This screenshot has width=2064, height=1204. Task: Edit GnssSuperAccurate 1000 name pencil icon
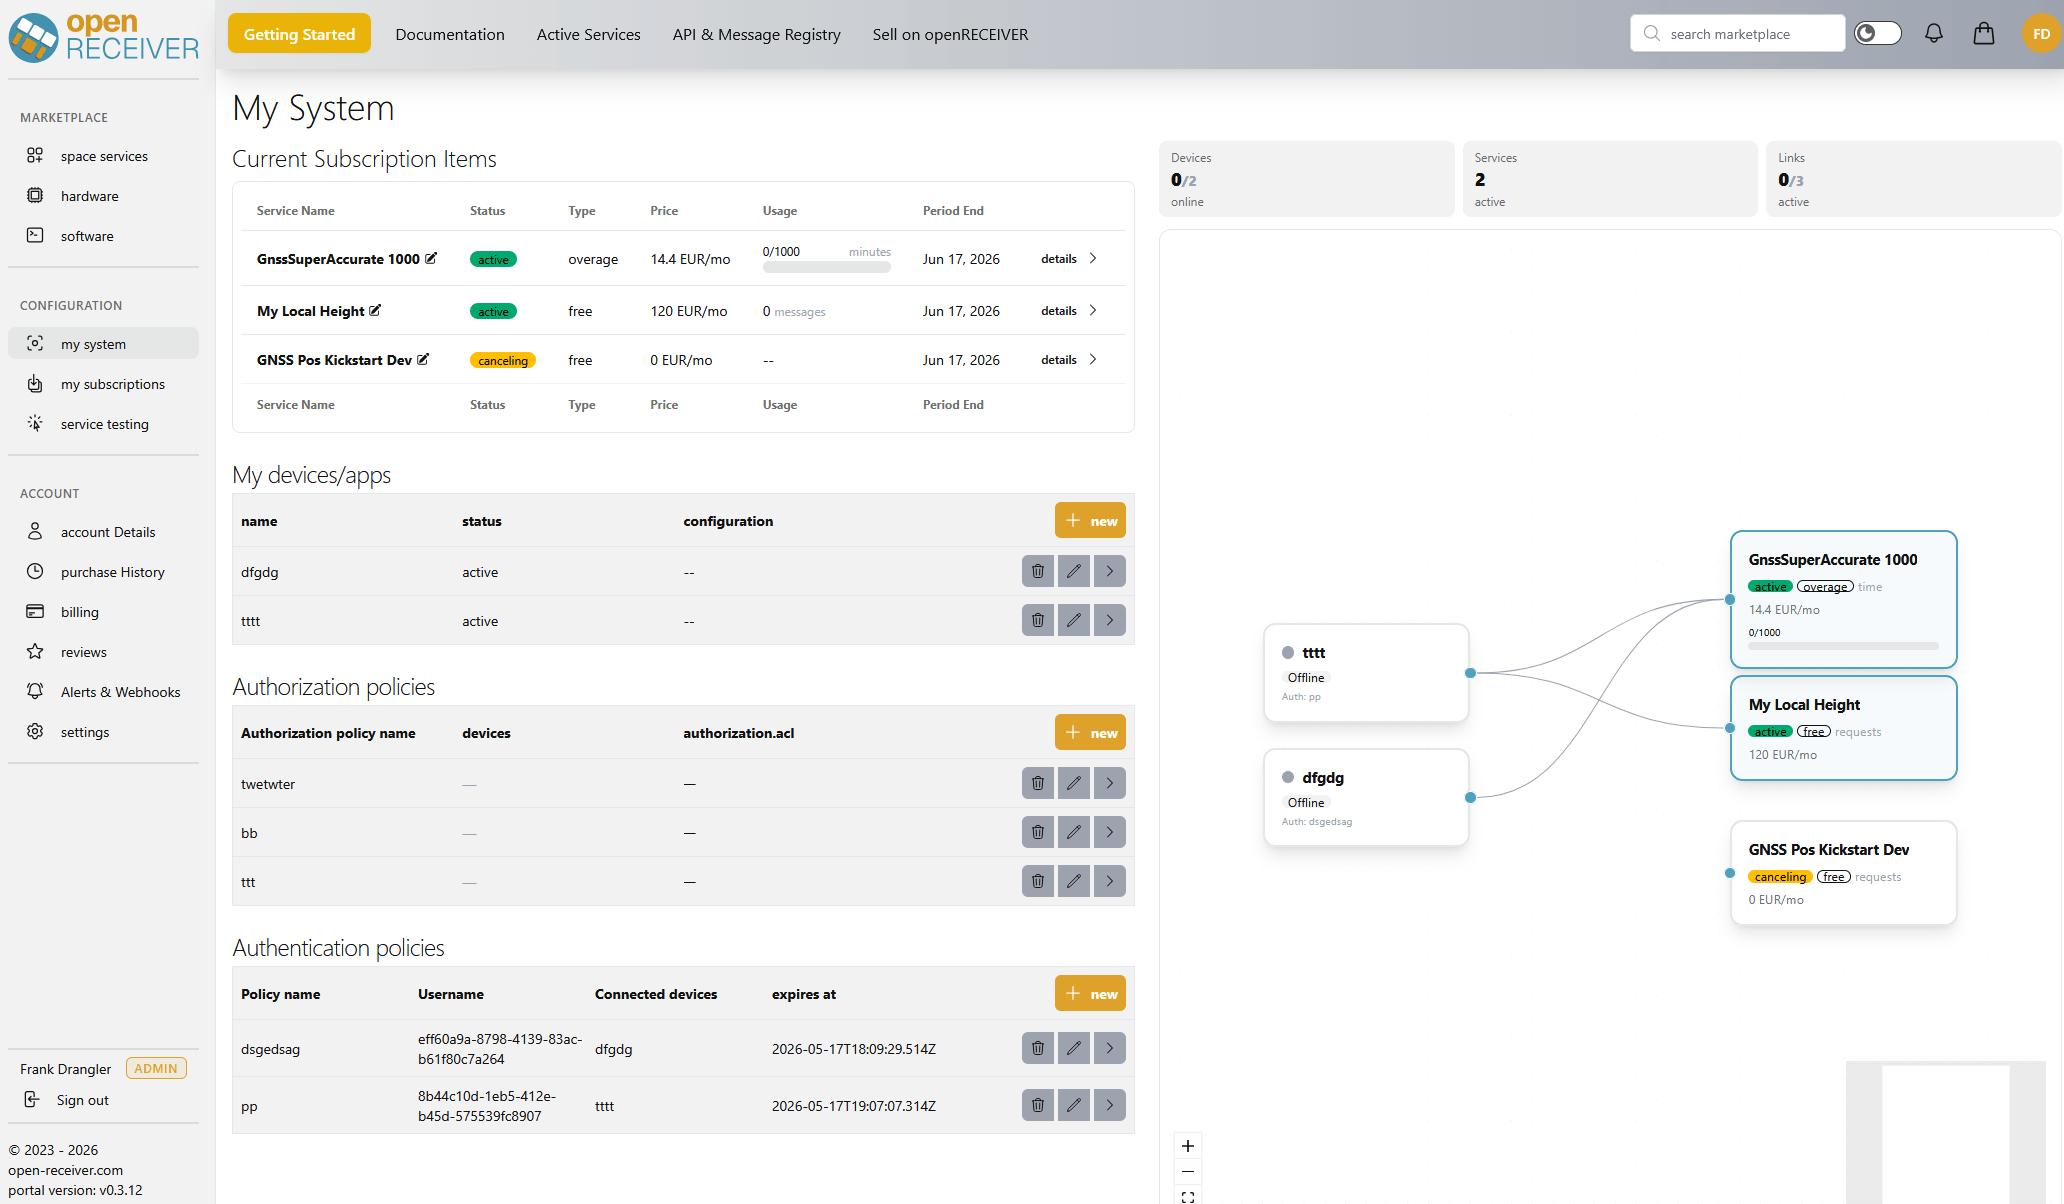(431, 258)
